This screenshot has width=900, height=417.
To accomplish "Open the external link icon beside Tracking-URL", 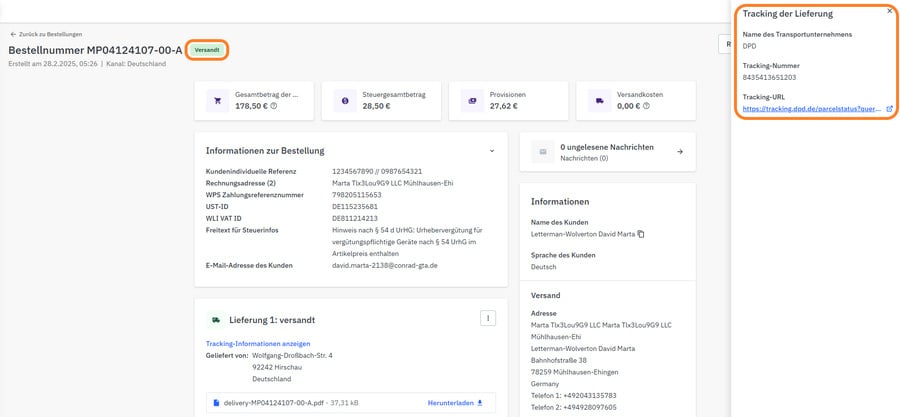I will click(889, 108).
